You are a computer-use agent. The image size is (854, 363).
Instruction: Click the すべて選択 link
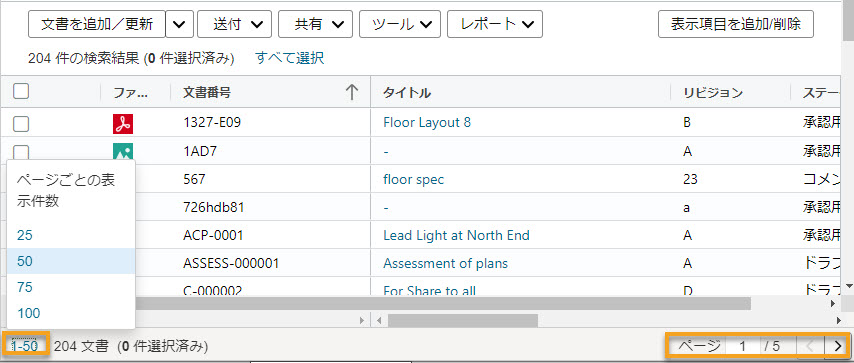[x=290, y=58]
